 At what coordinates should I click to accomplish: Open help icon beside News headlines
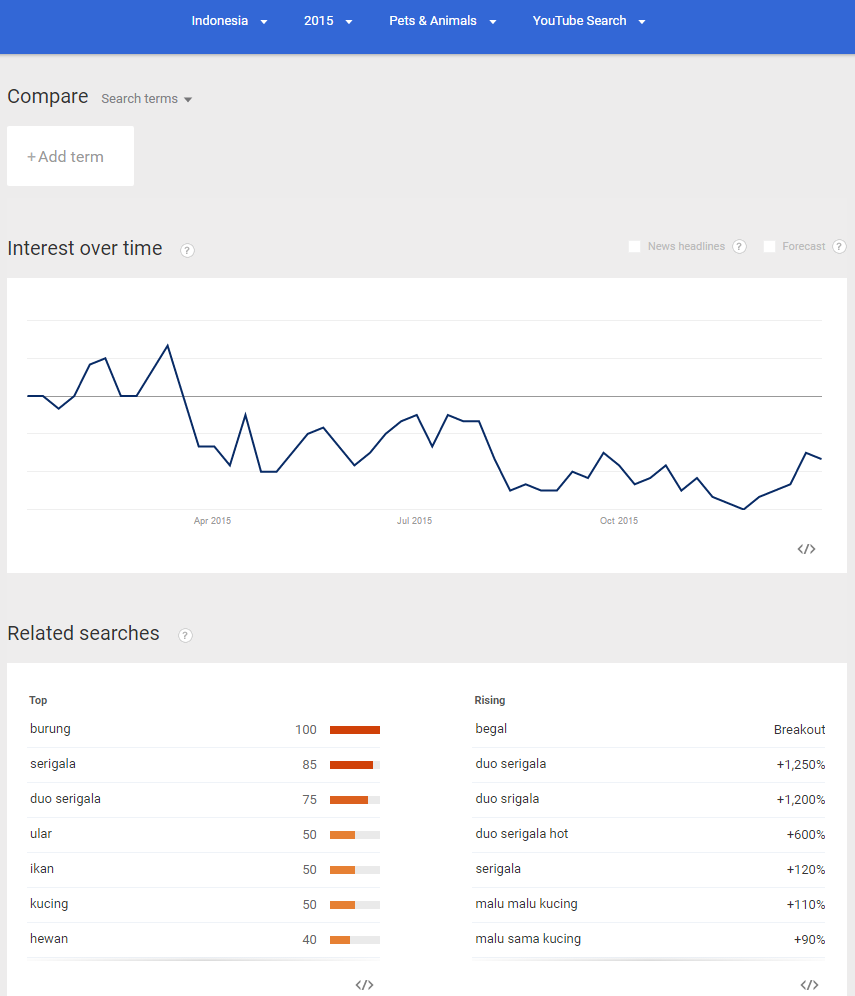coord(739,246)
